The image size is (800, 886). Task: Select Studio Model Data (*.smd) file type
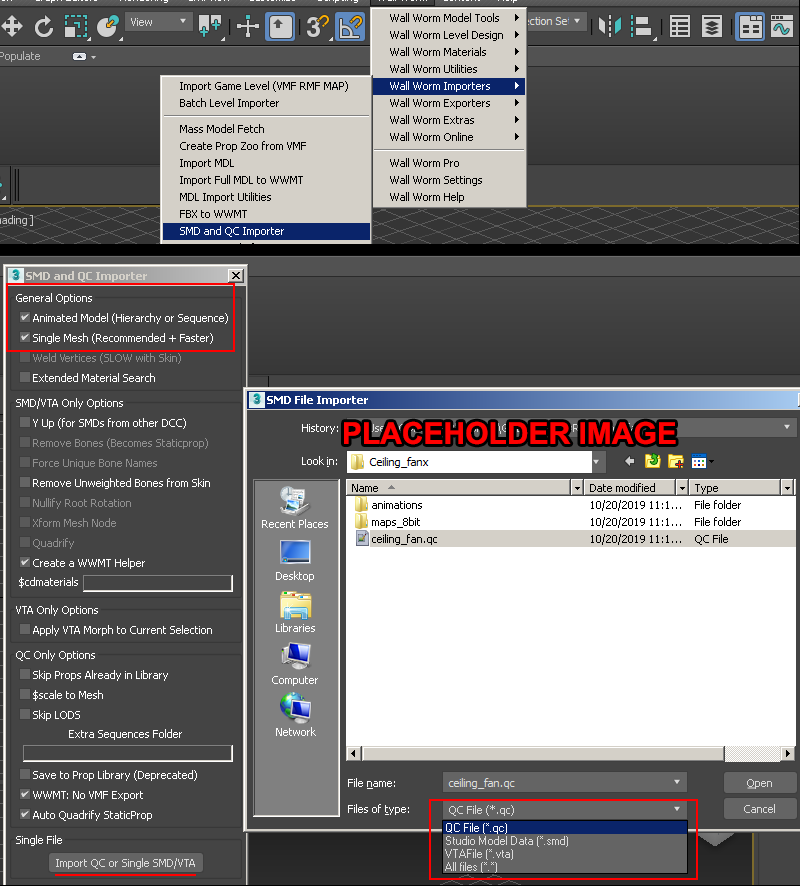click(x=565, y=841)
